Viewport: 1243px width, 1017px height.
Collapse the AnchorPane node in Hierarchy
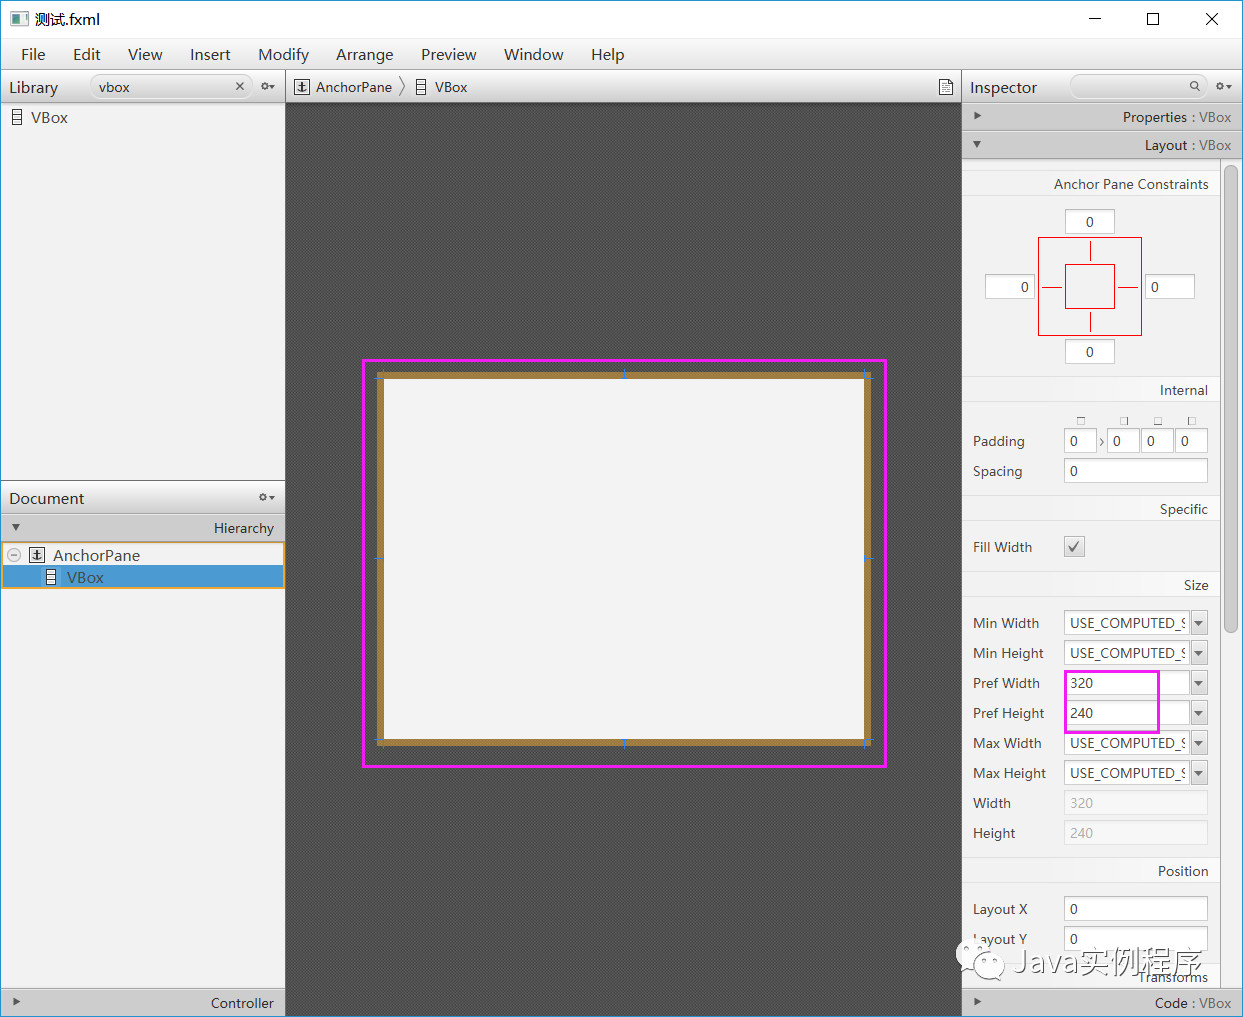click(14, 555)
